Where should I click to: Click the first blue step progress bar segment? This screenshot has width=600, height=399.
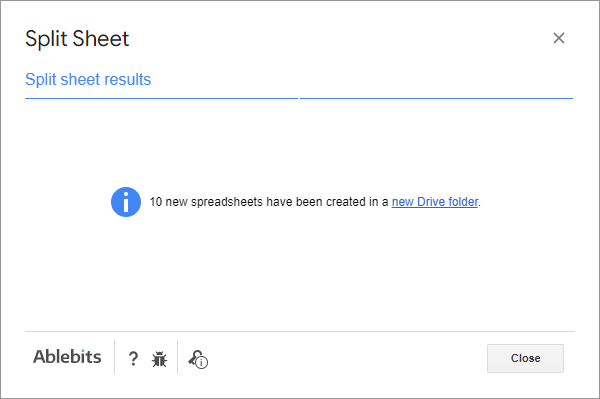[161, 98]
